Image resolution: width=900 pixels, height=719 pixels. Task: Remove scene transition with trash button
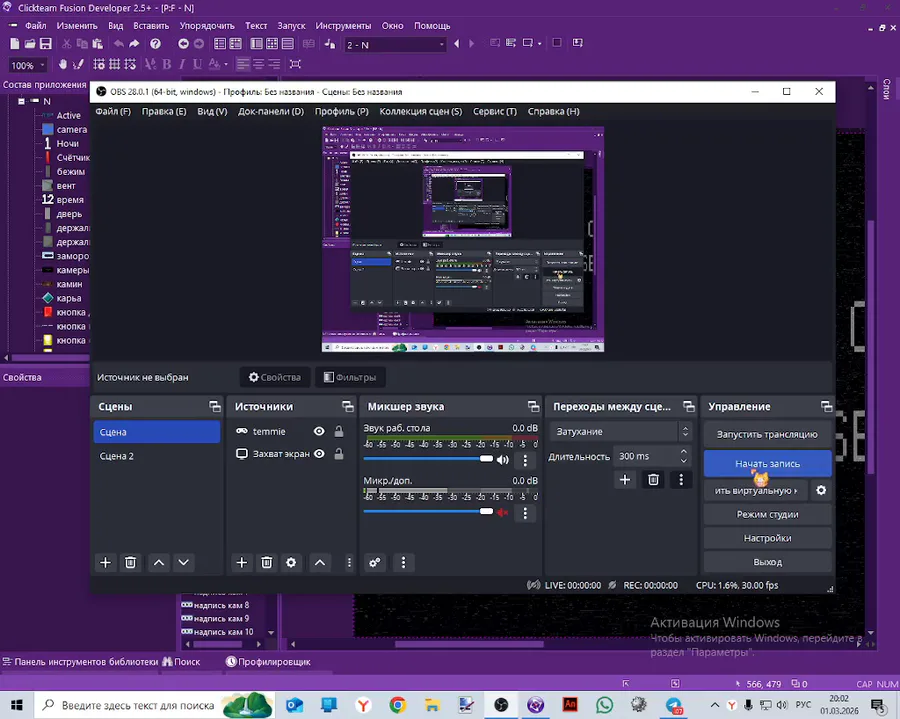(653, 480)
